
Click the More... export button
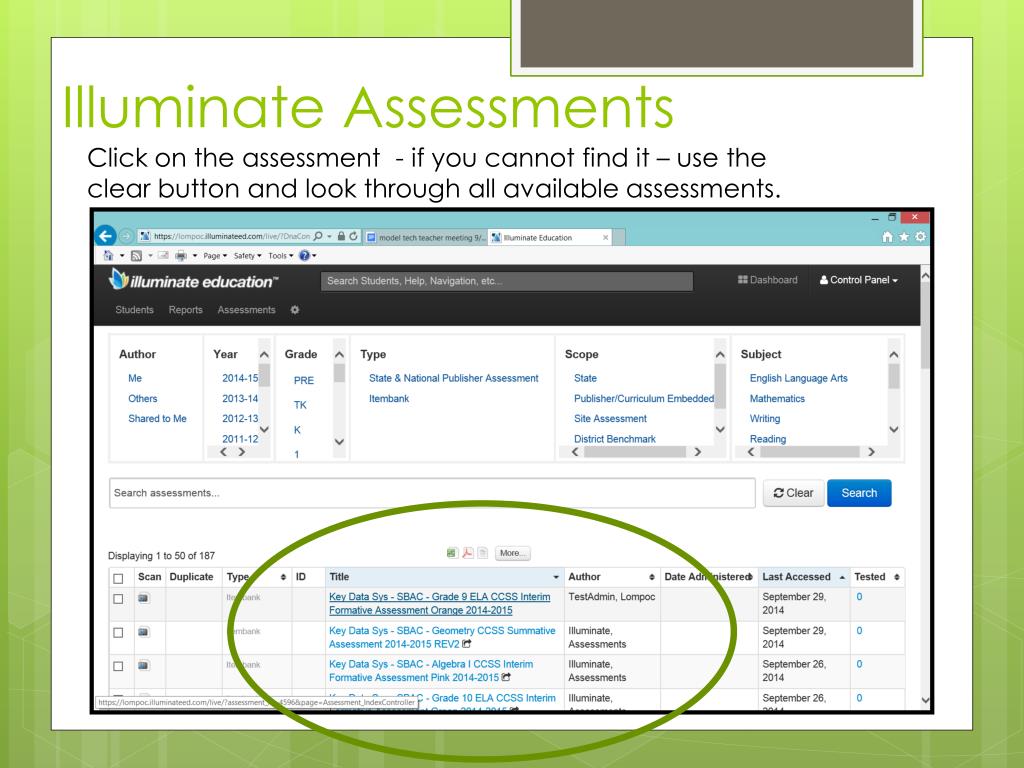[x=512, y=553]
